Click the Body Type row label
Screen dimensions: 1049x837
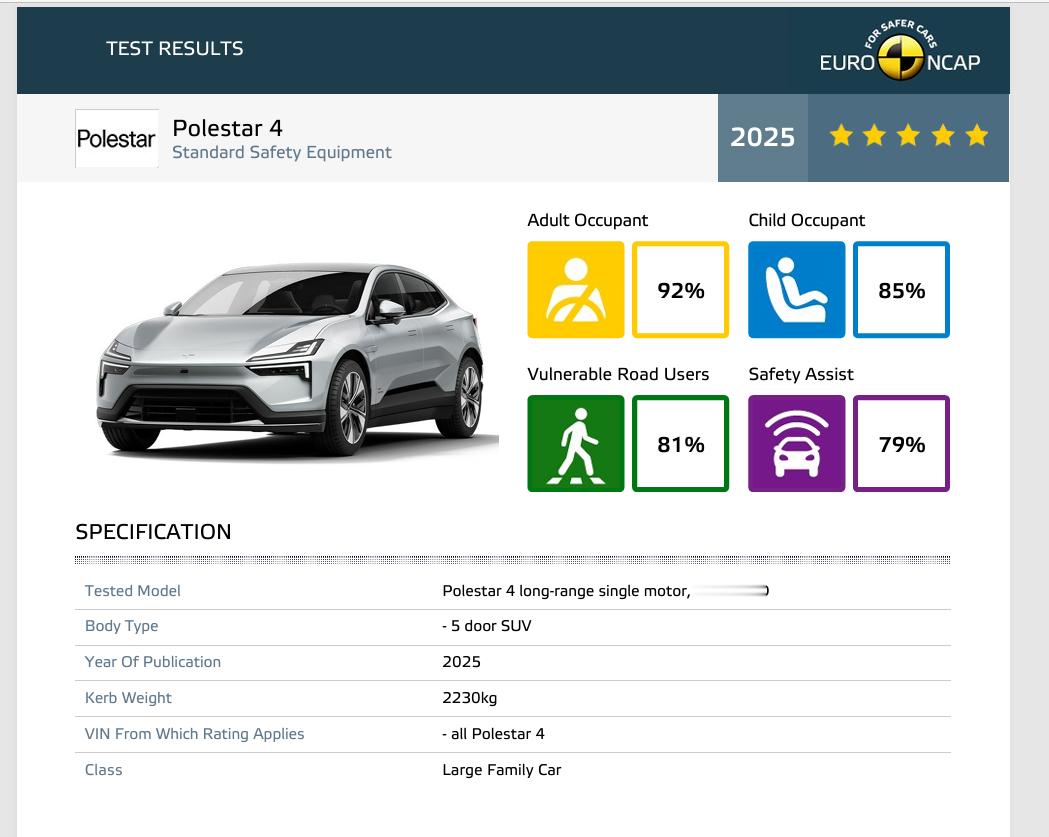(x=121, y=626)
